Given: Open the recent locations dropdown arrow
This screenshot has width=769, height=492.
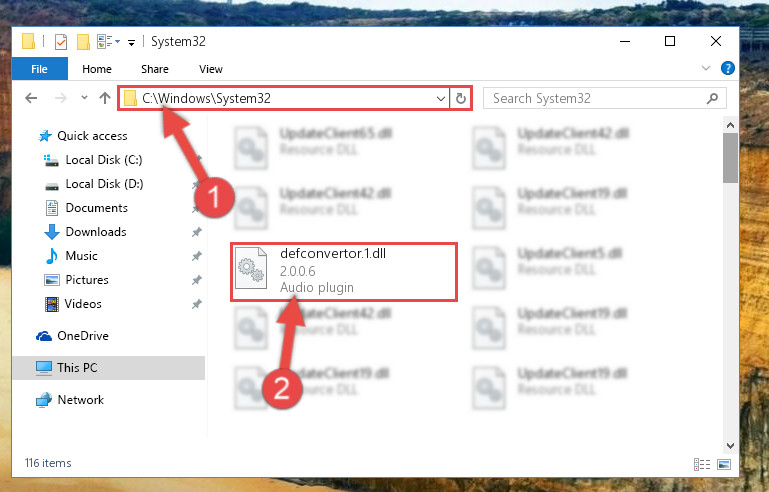Looking at the screenshot, I should pyautogui.click(x=84, y=98).
